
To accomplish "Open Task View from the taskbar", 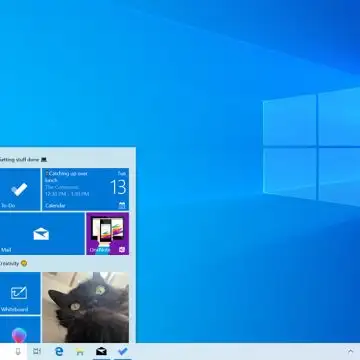I will (37, 351).
